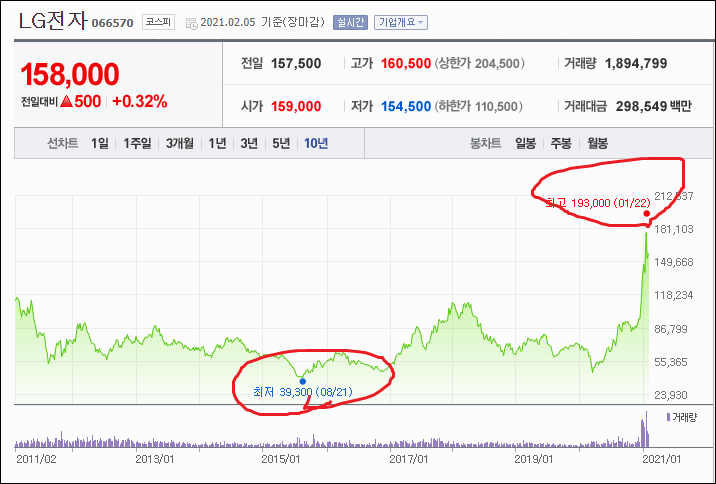Click the red up-triangle change icon
Screen dimensions: 716x484
pos(66,101)
